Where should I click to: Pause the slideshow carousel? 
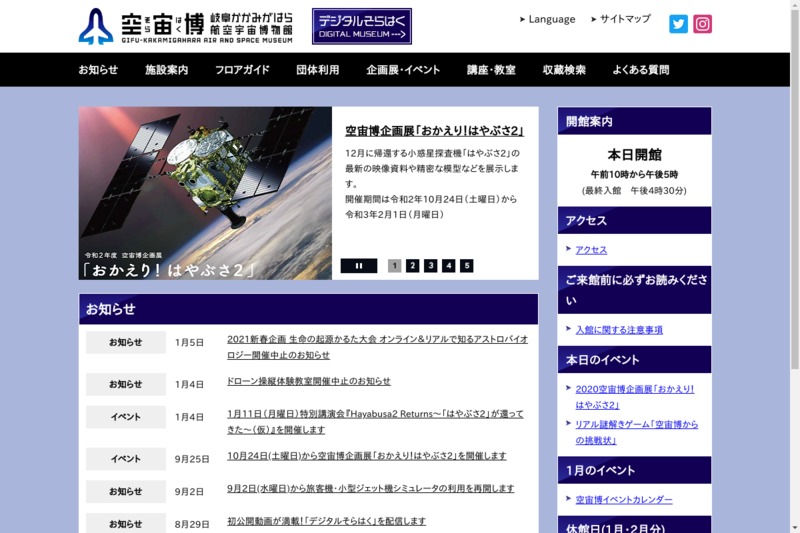tap(358, 266)
